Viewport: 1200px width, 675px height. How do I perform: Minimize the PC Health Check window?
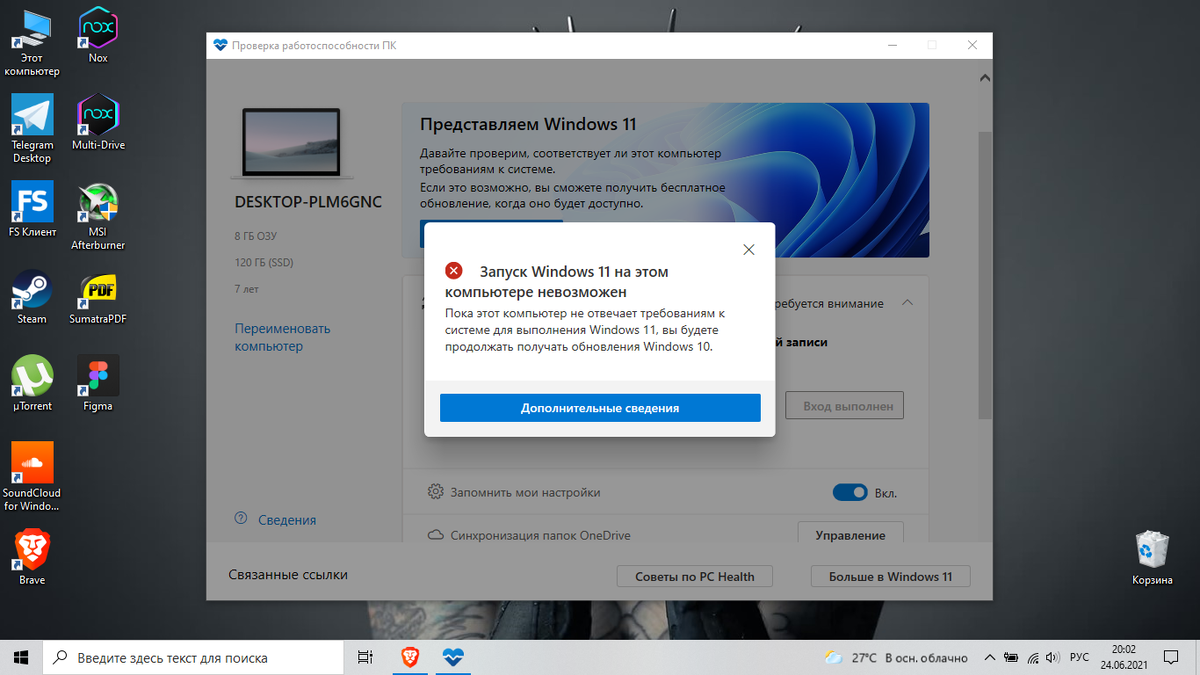click(892, 45)
